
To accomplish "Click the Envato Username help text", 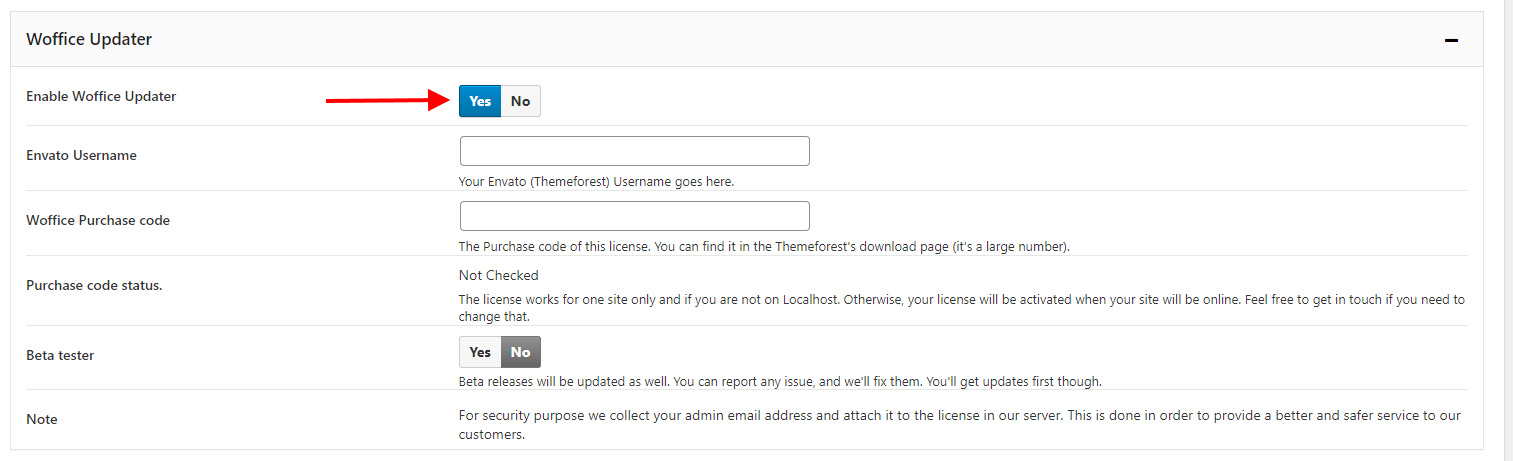I will 596,182.
